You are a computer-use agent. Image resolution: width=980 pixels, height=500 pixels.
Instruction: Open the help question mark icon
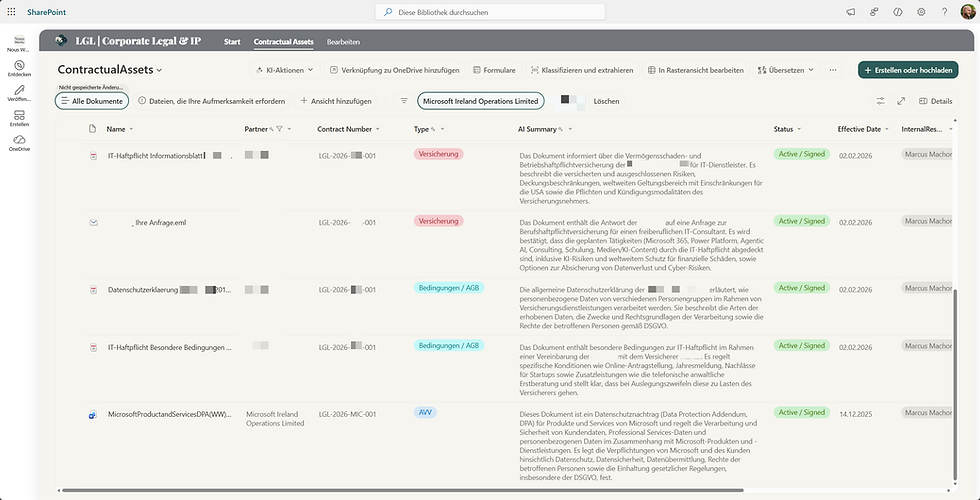coord(944,12)
